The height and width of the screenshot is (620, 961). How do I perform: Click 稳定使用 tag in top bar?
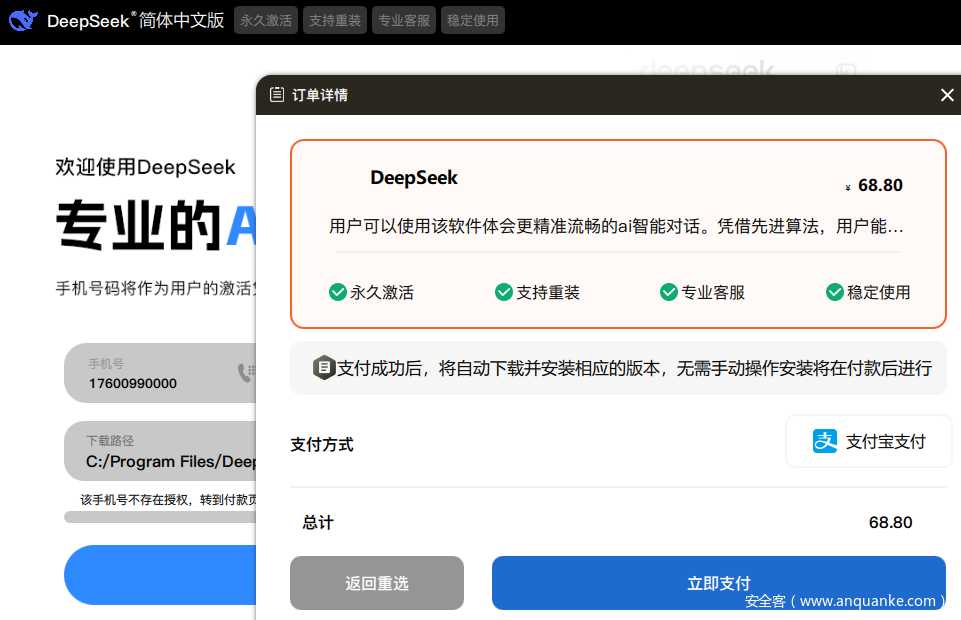pyautogui.click(x=473, y=20)
